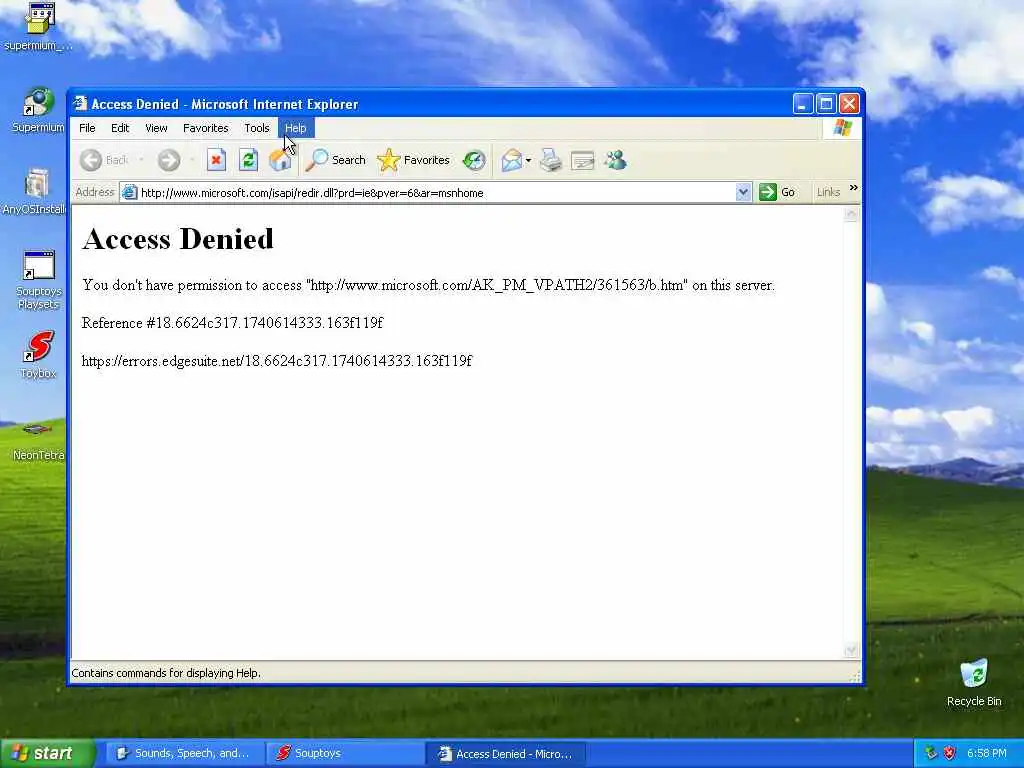Select the Recycle Bin icon

[x=974, y=682]
